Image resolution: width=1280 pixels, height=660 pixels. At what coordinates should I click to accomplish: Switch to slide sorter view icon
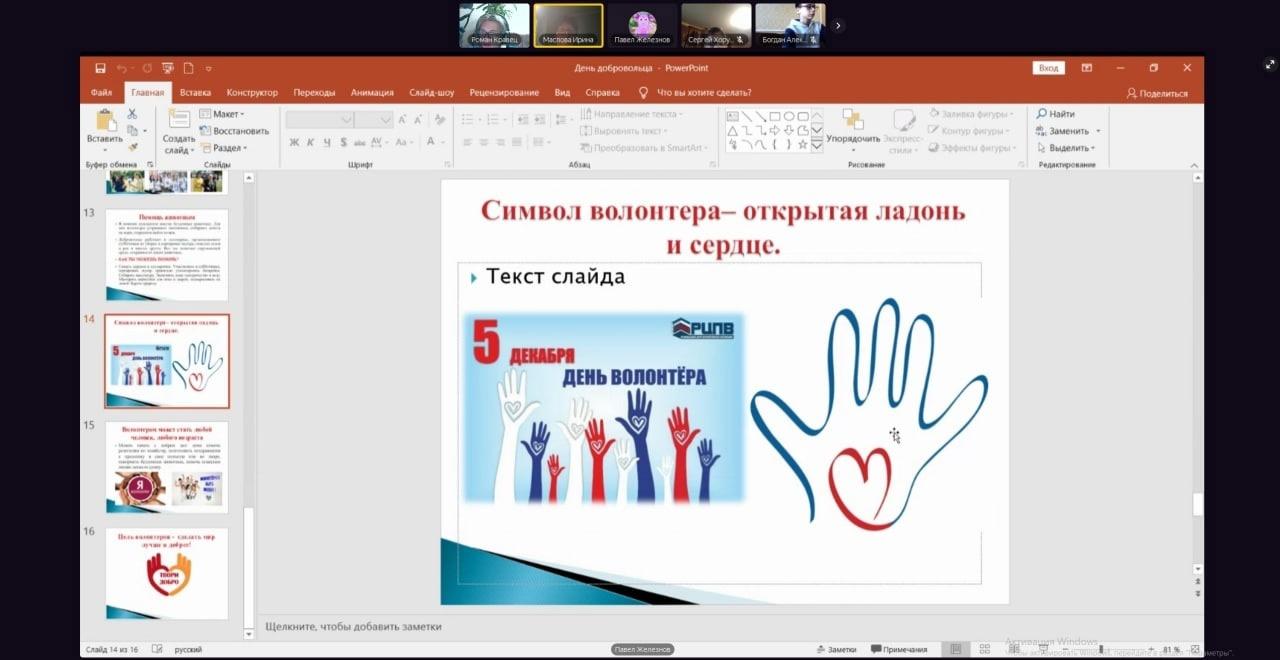coord(985,649)
